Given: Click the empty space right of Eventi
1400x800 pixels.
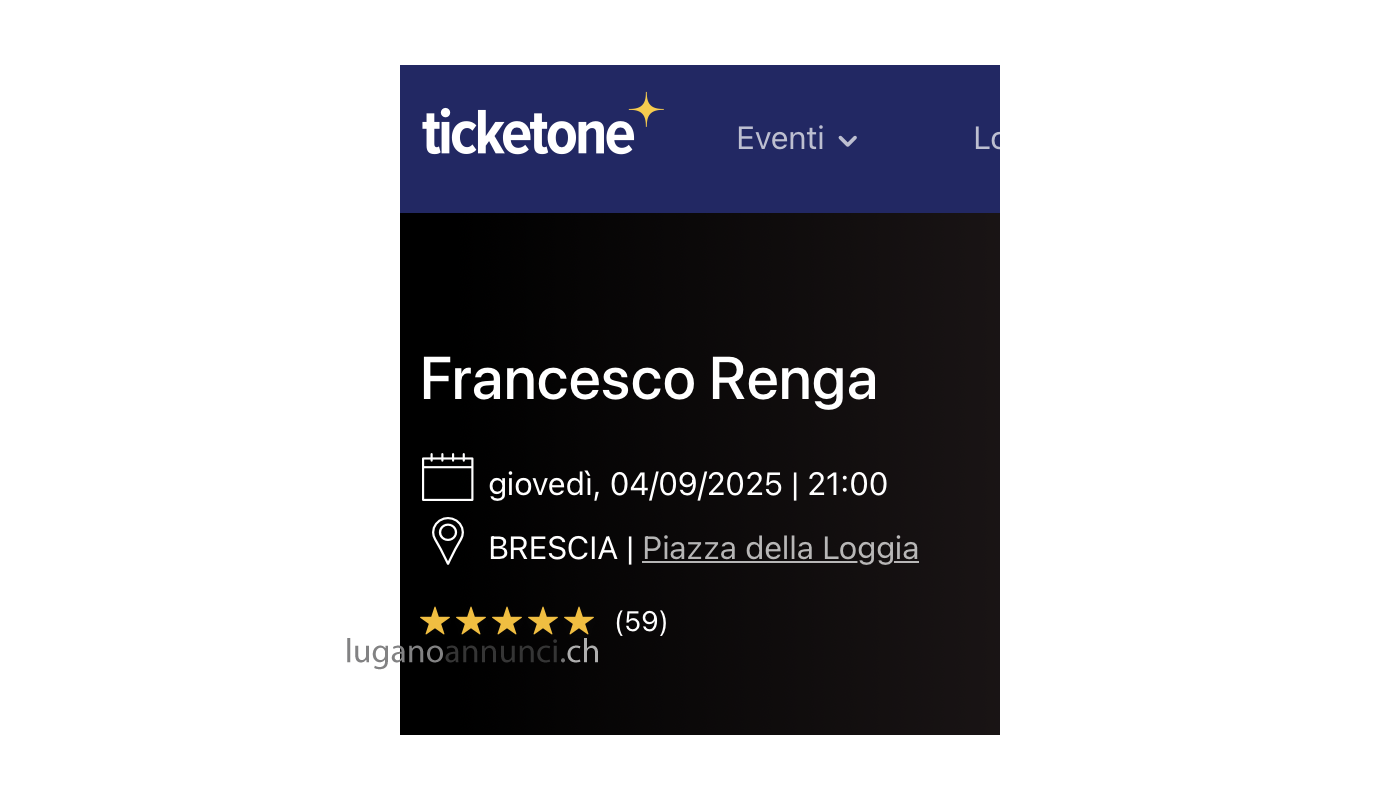Looking at the screenshot, I should pos(915,138).
